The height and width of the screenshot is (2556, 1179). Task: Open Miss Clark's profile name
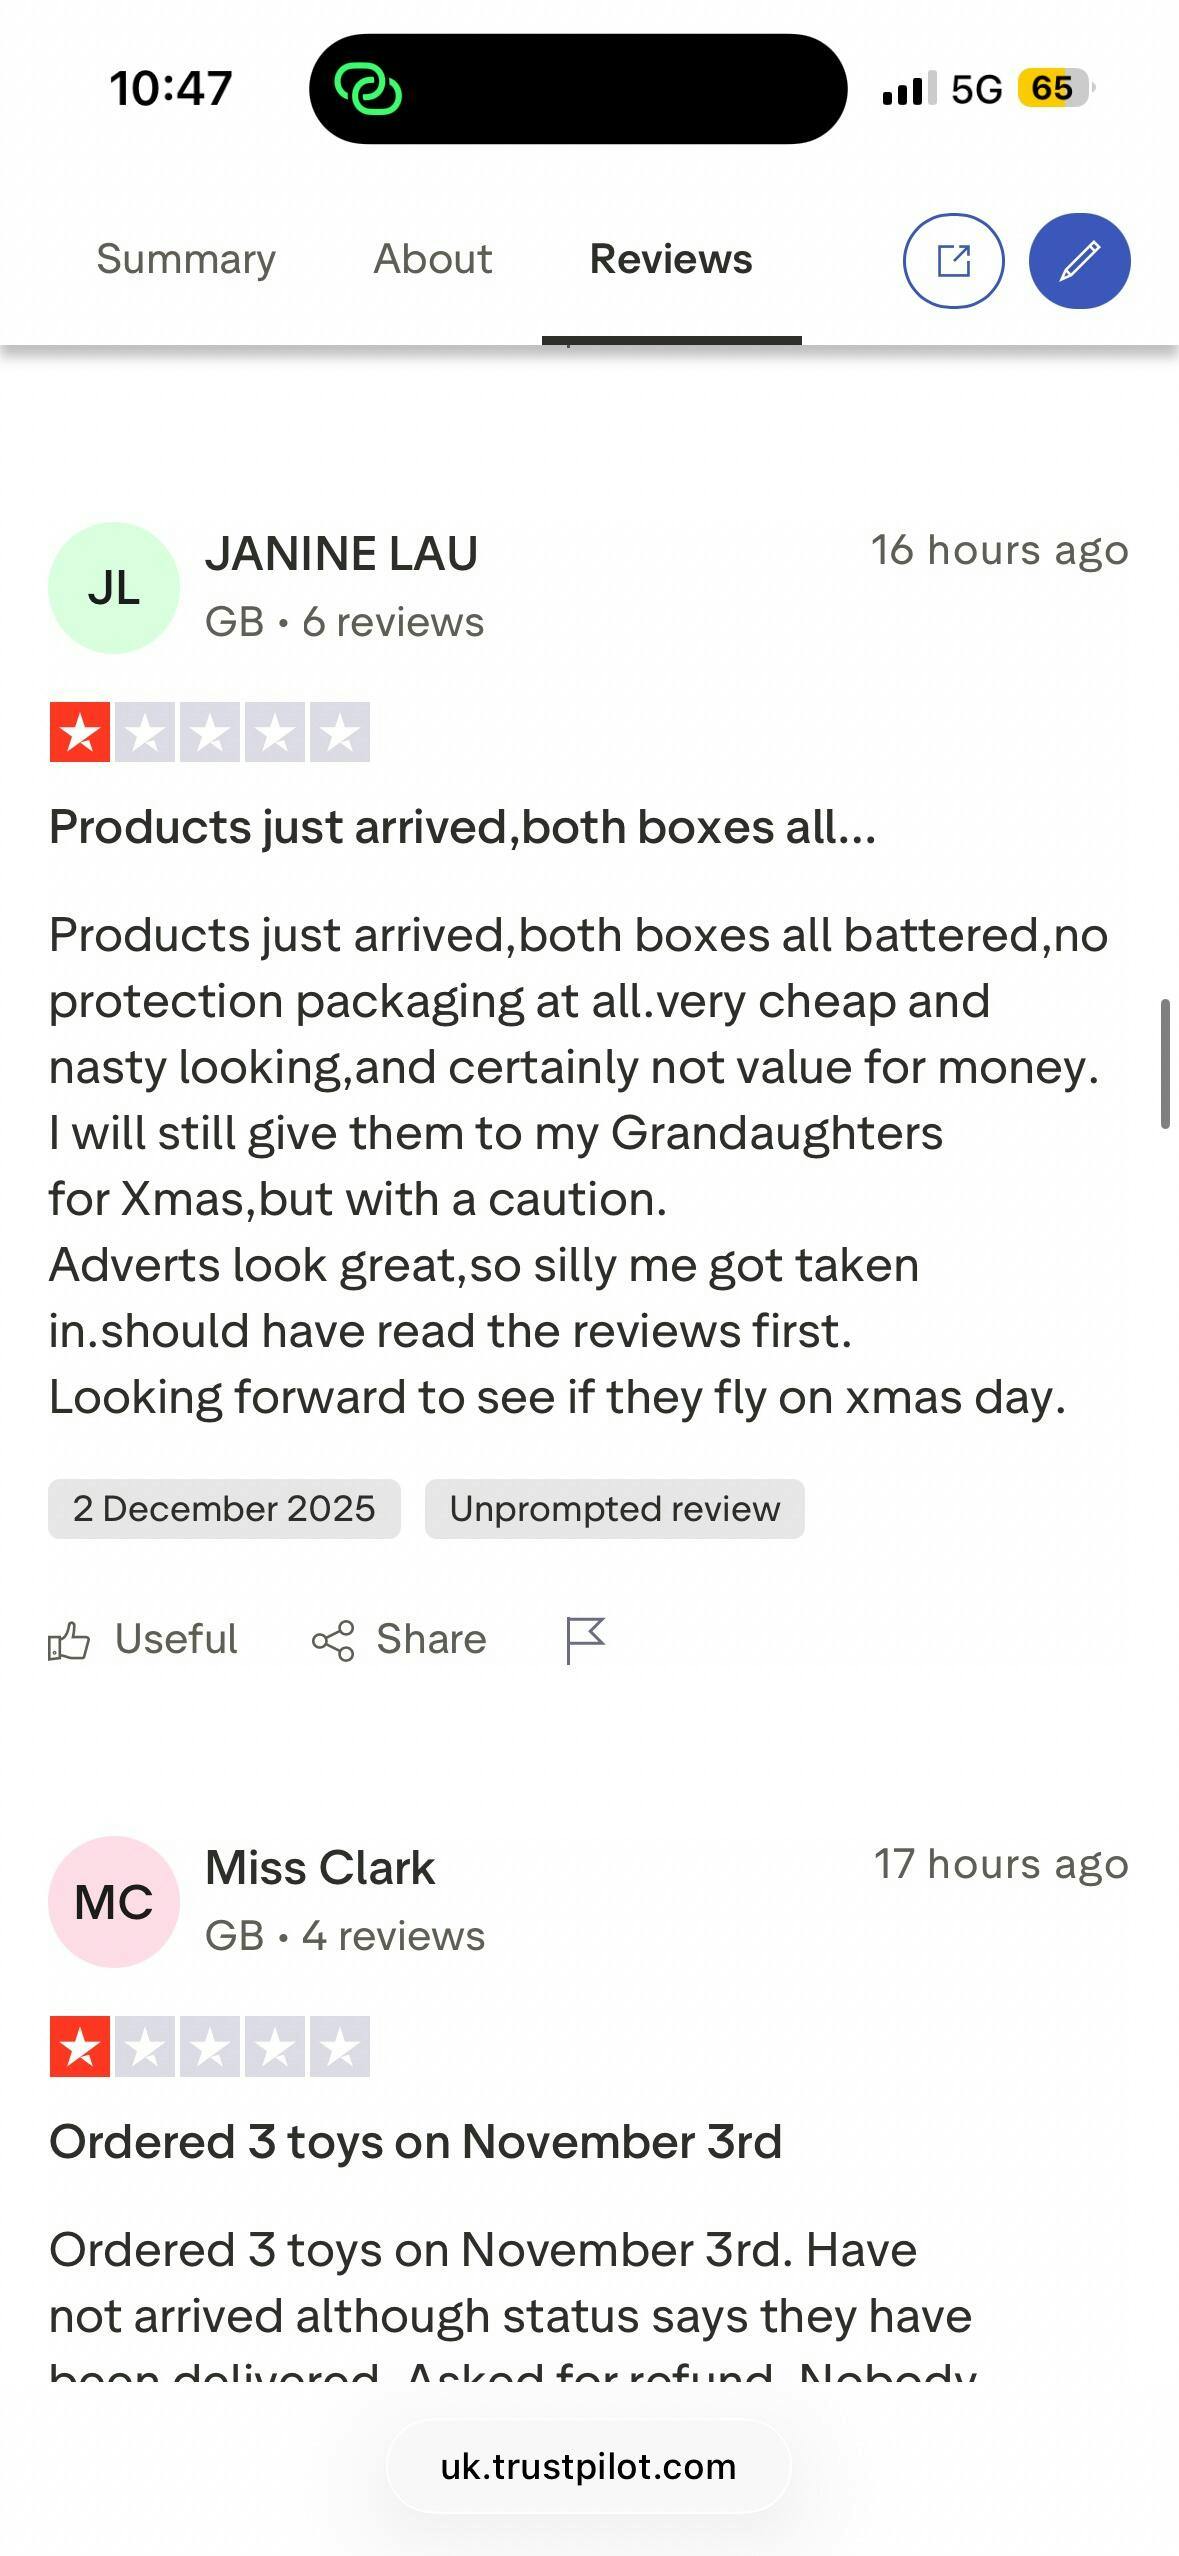320,1868
